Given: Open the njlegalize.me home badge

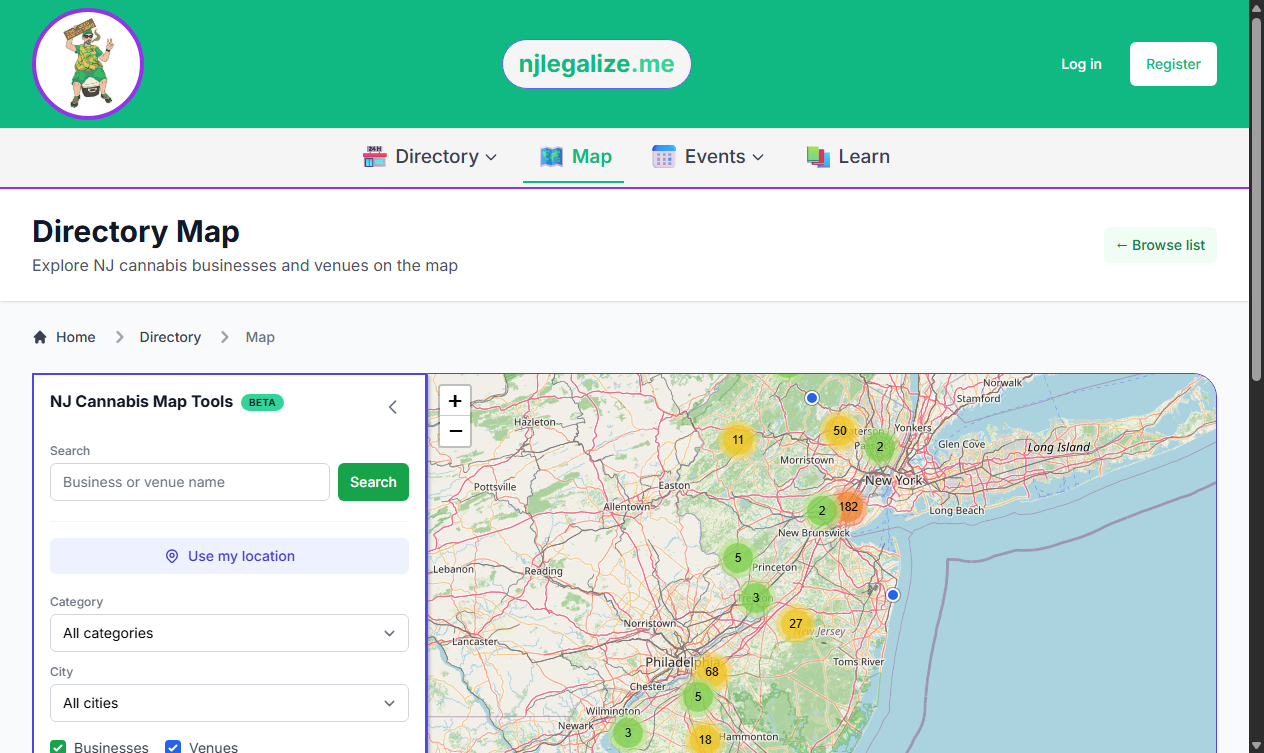Looking at the screenshot, I should [596, 64].
